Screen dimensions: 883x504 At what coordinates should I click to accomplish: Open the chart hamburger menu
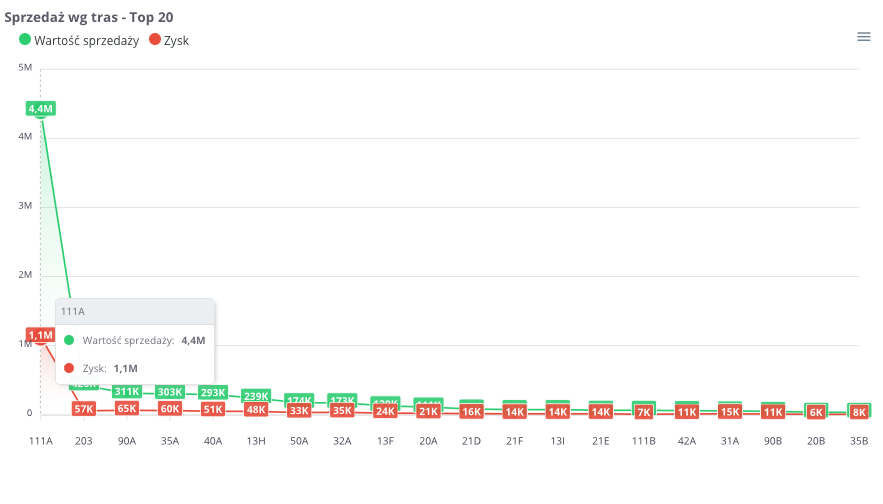click(x=864, y=37)
